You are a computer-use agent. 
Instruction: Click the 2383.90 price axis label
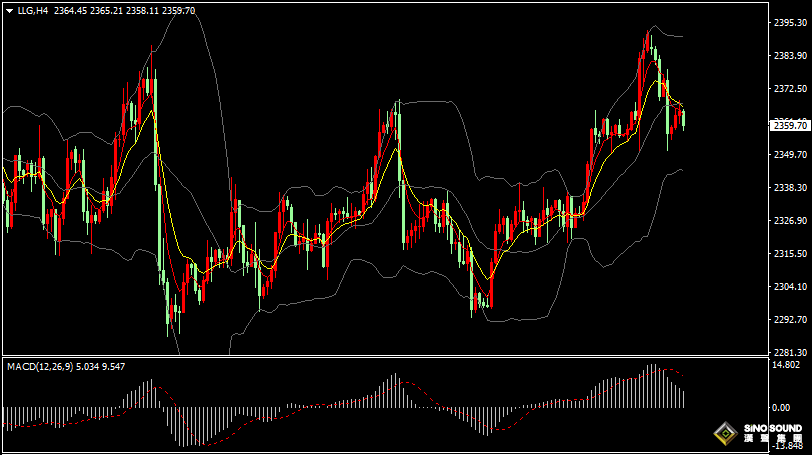click(789, 56)
